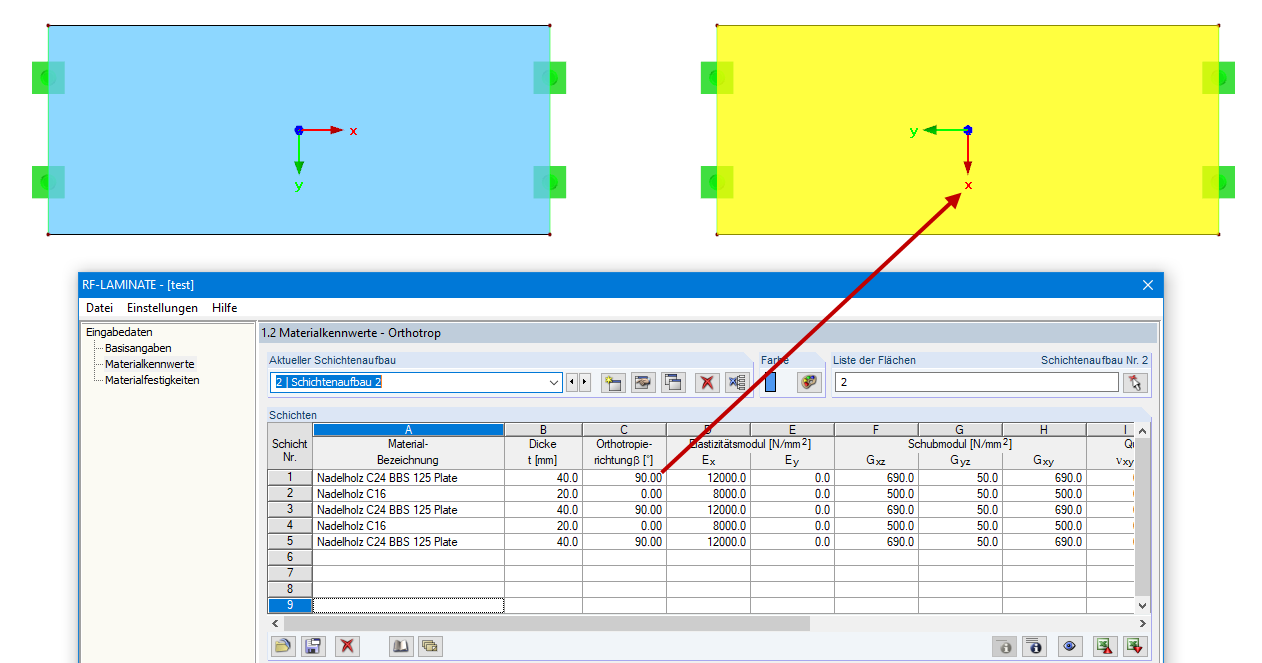
Task: Open the material library book icon
Action: click(400, 646)
